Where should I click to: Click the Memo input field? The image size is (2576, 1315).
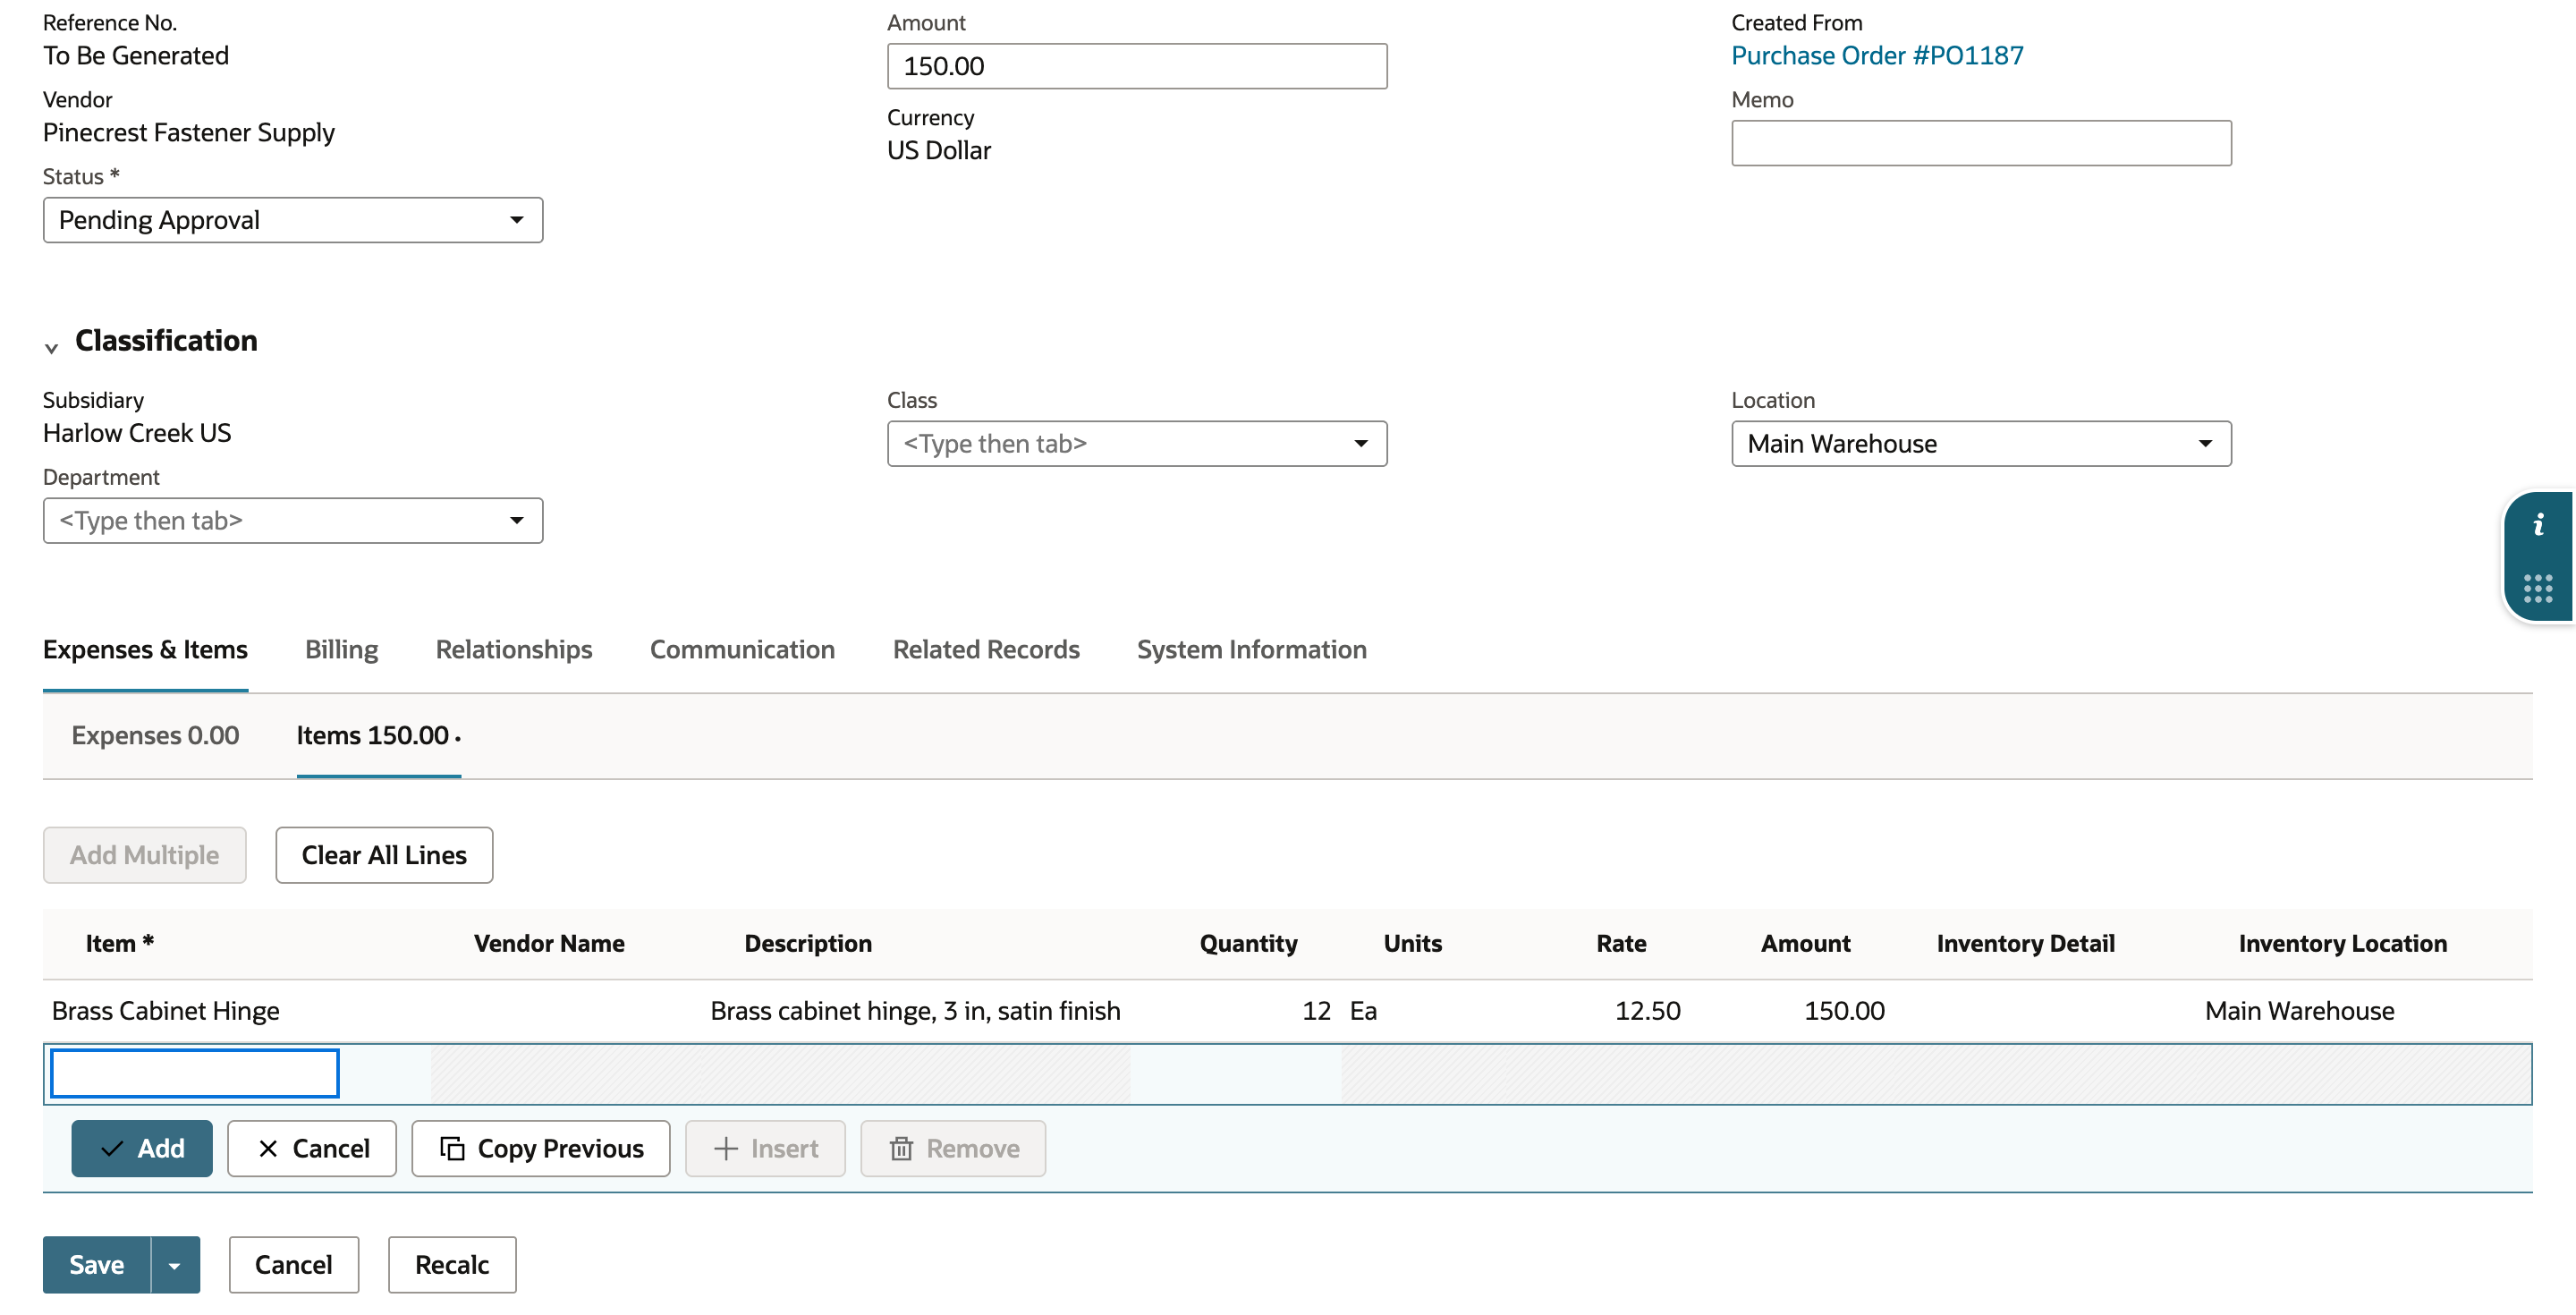coord(1981,143)
